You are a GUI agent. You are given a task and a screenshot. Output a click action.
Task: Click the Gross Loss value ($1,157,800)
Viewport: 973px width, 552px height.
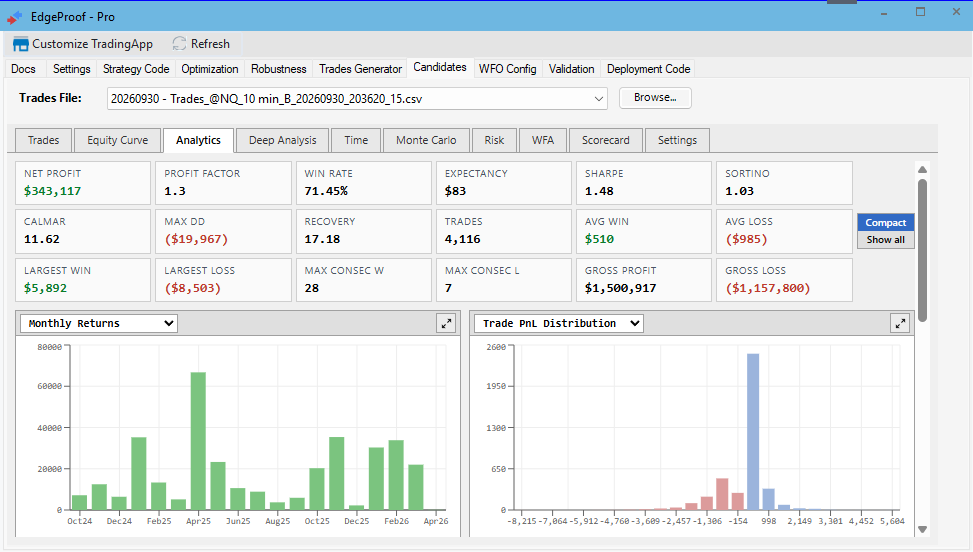point(768,288)
